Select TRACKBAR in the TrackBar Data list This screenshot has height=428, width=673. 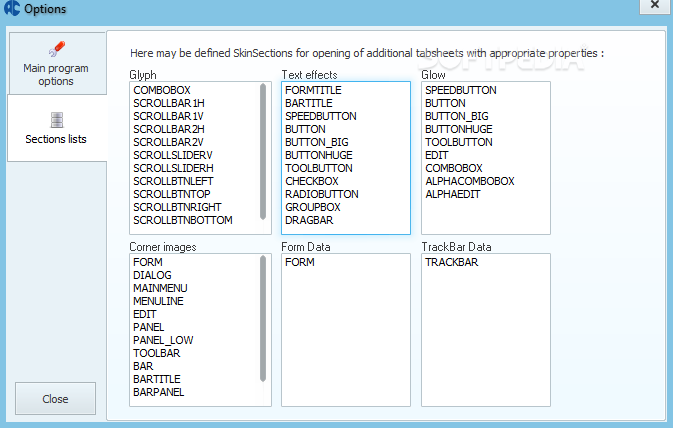pyautogui.click(x=452, y=262)
